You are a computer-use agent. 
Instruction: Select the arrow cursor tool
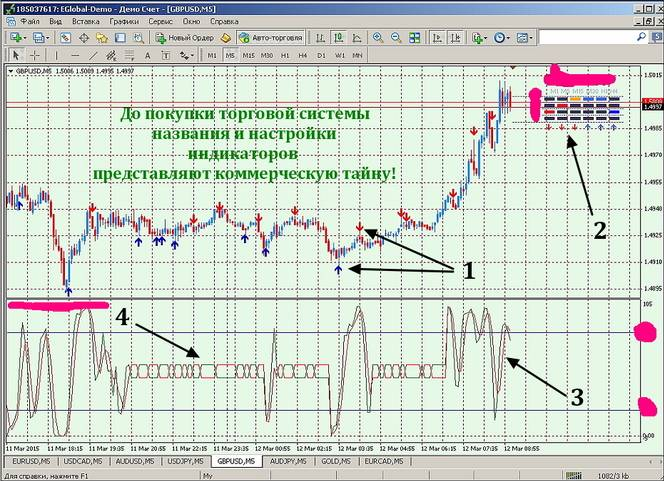tap(16, 55)
